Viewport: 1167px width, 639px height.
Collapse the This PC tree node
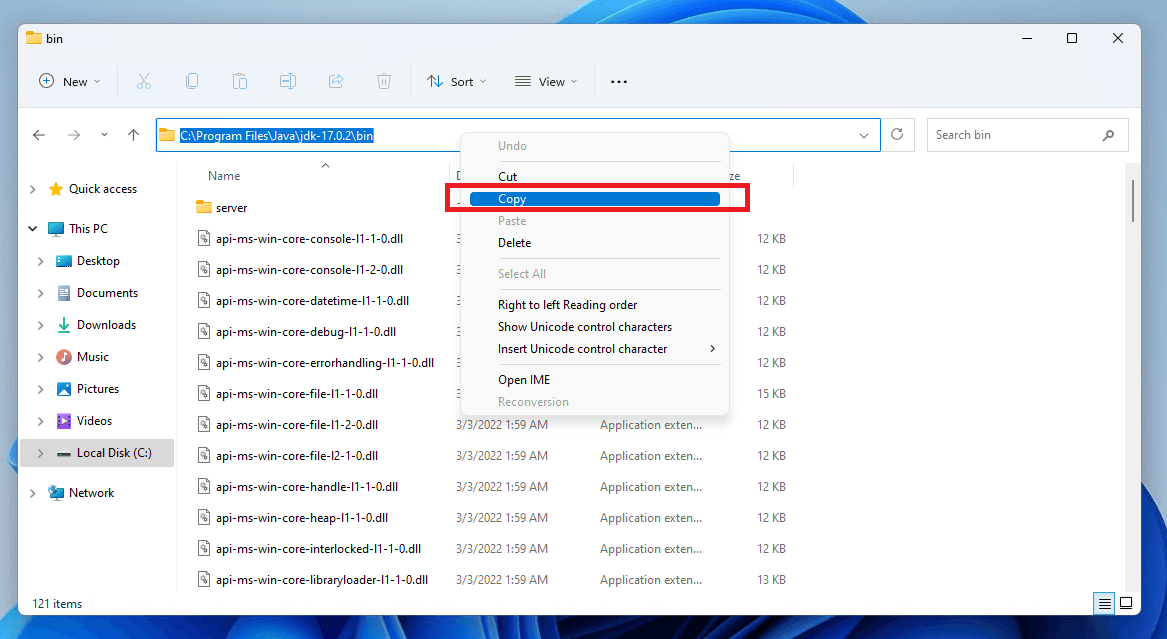pyautogui.click(x=32, y=229)
